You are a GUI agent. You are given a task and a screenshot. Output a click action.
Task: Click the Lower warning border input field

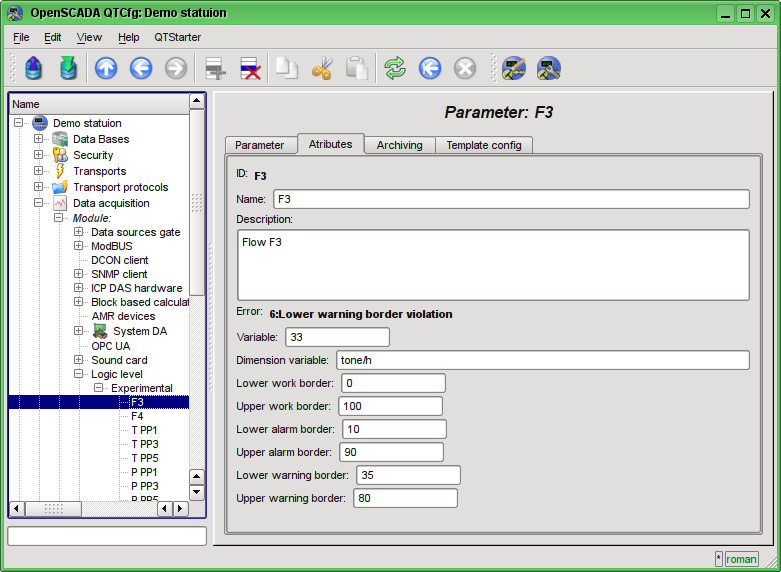pyautogui.click(x=407, y=475)
